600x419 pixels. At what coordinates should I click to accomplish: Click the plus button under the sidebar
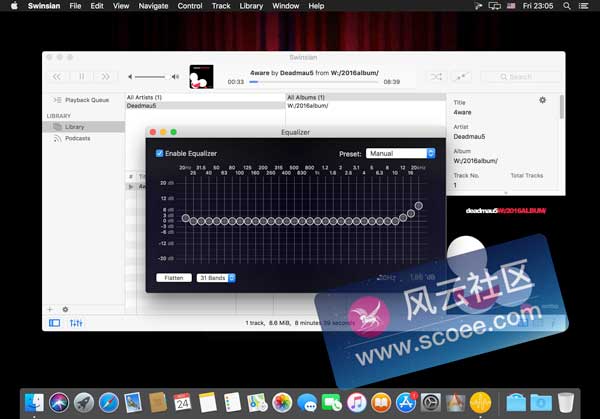pyautogui.click(x=50, y=309)
